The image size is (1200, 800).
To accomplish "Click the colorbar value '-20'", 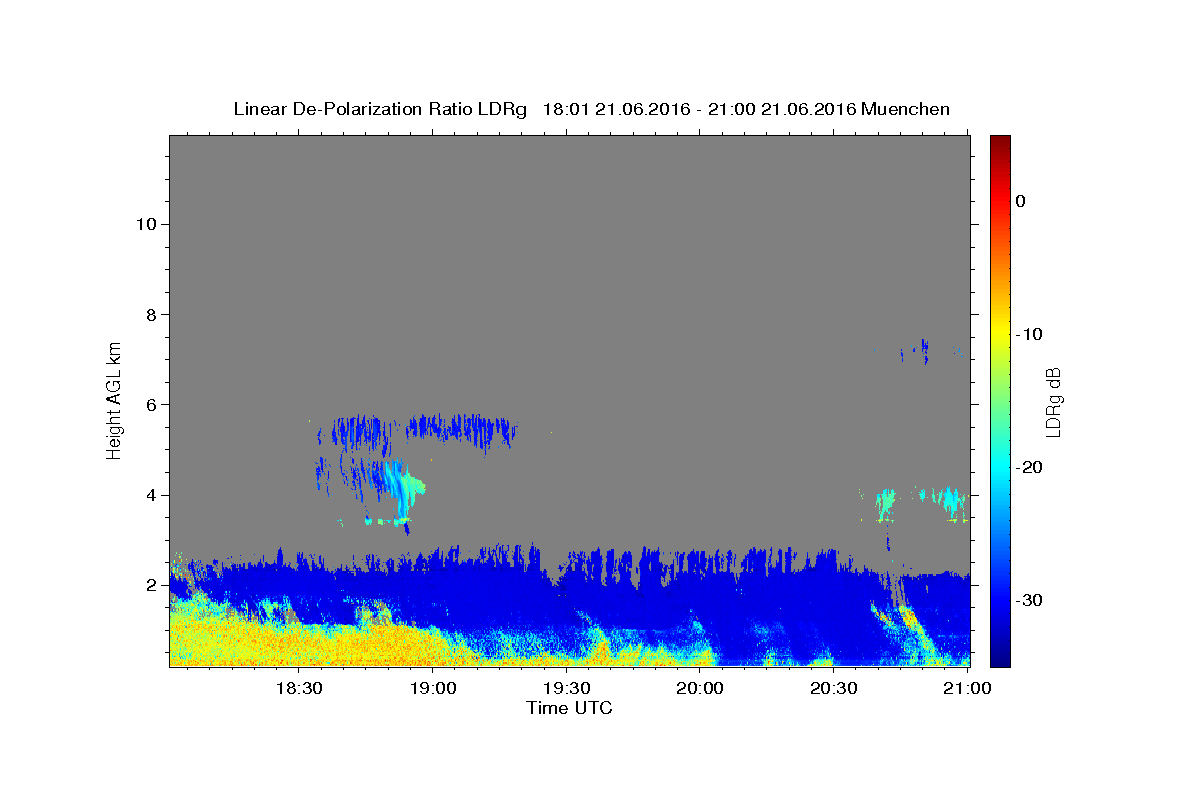I will point(1027,467).
